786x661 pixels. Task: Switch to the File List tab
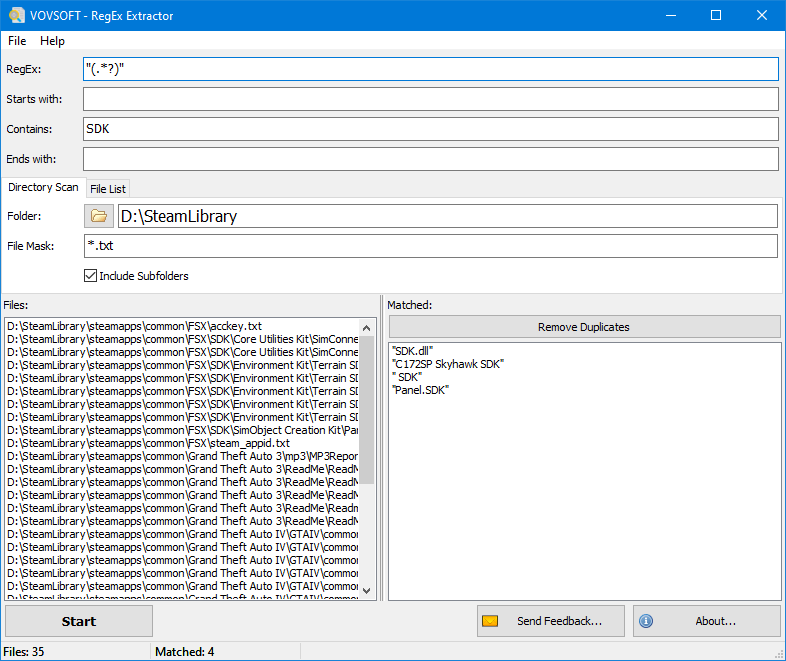point(108,189)
